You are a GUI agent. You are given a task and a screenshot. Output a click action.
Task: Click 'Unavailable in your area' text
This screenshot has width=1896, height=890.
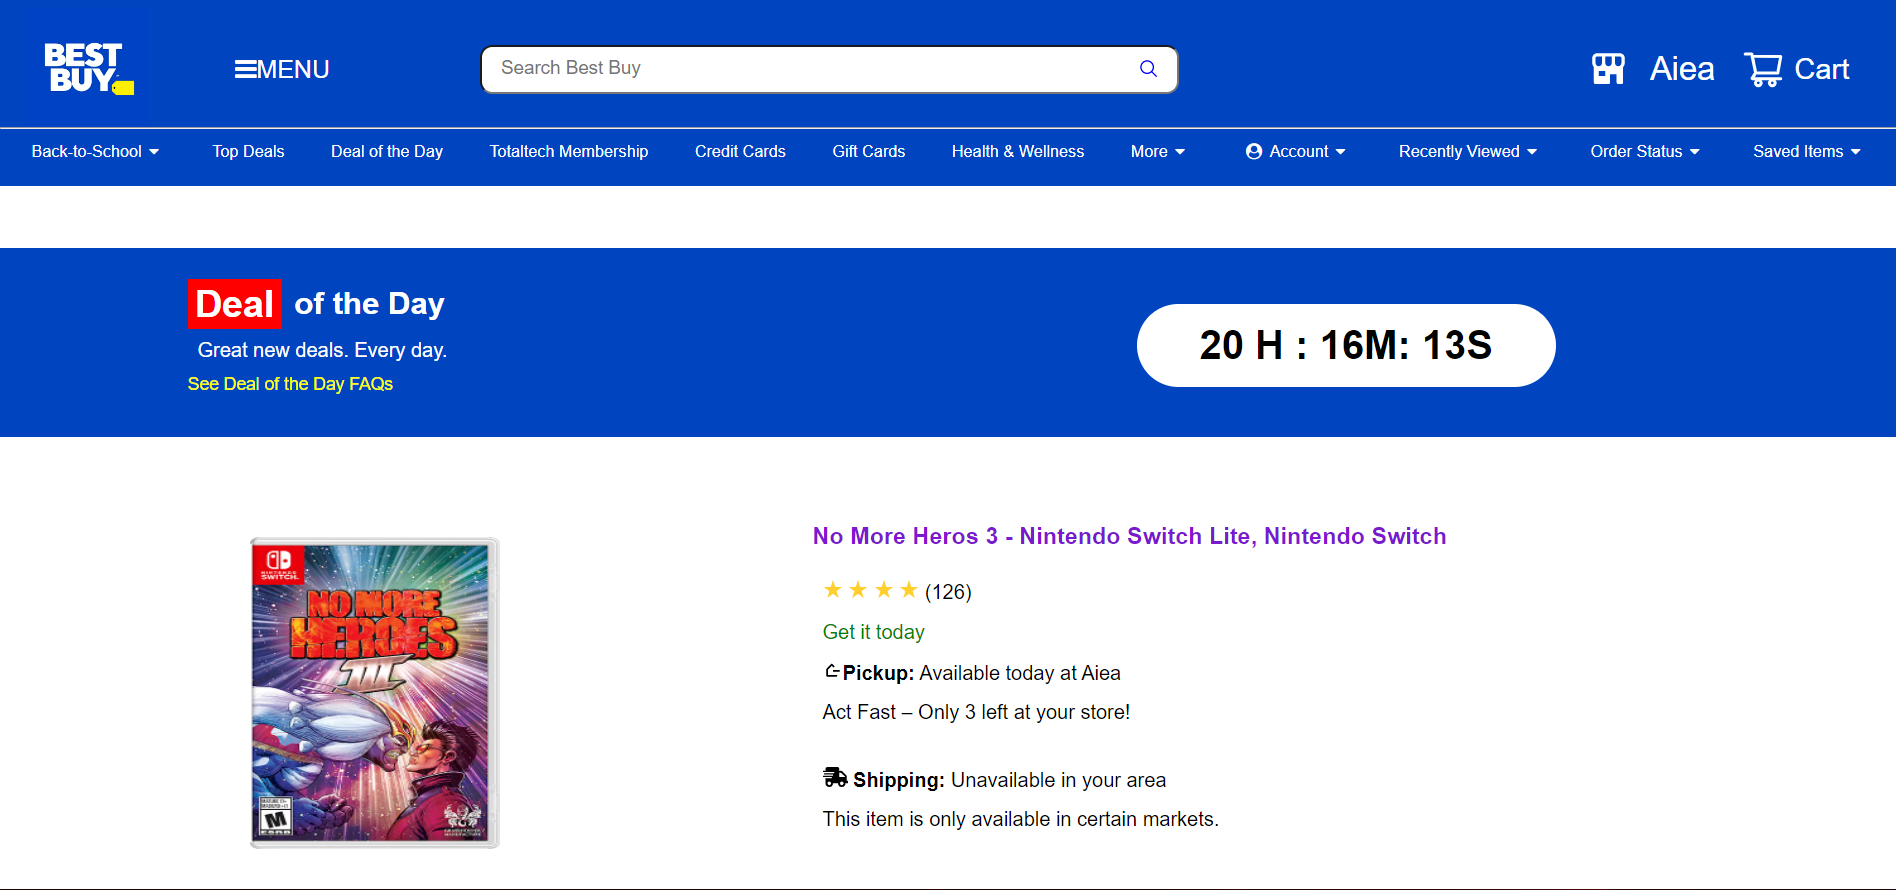click(x=1058, y=780)
